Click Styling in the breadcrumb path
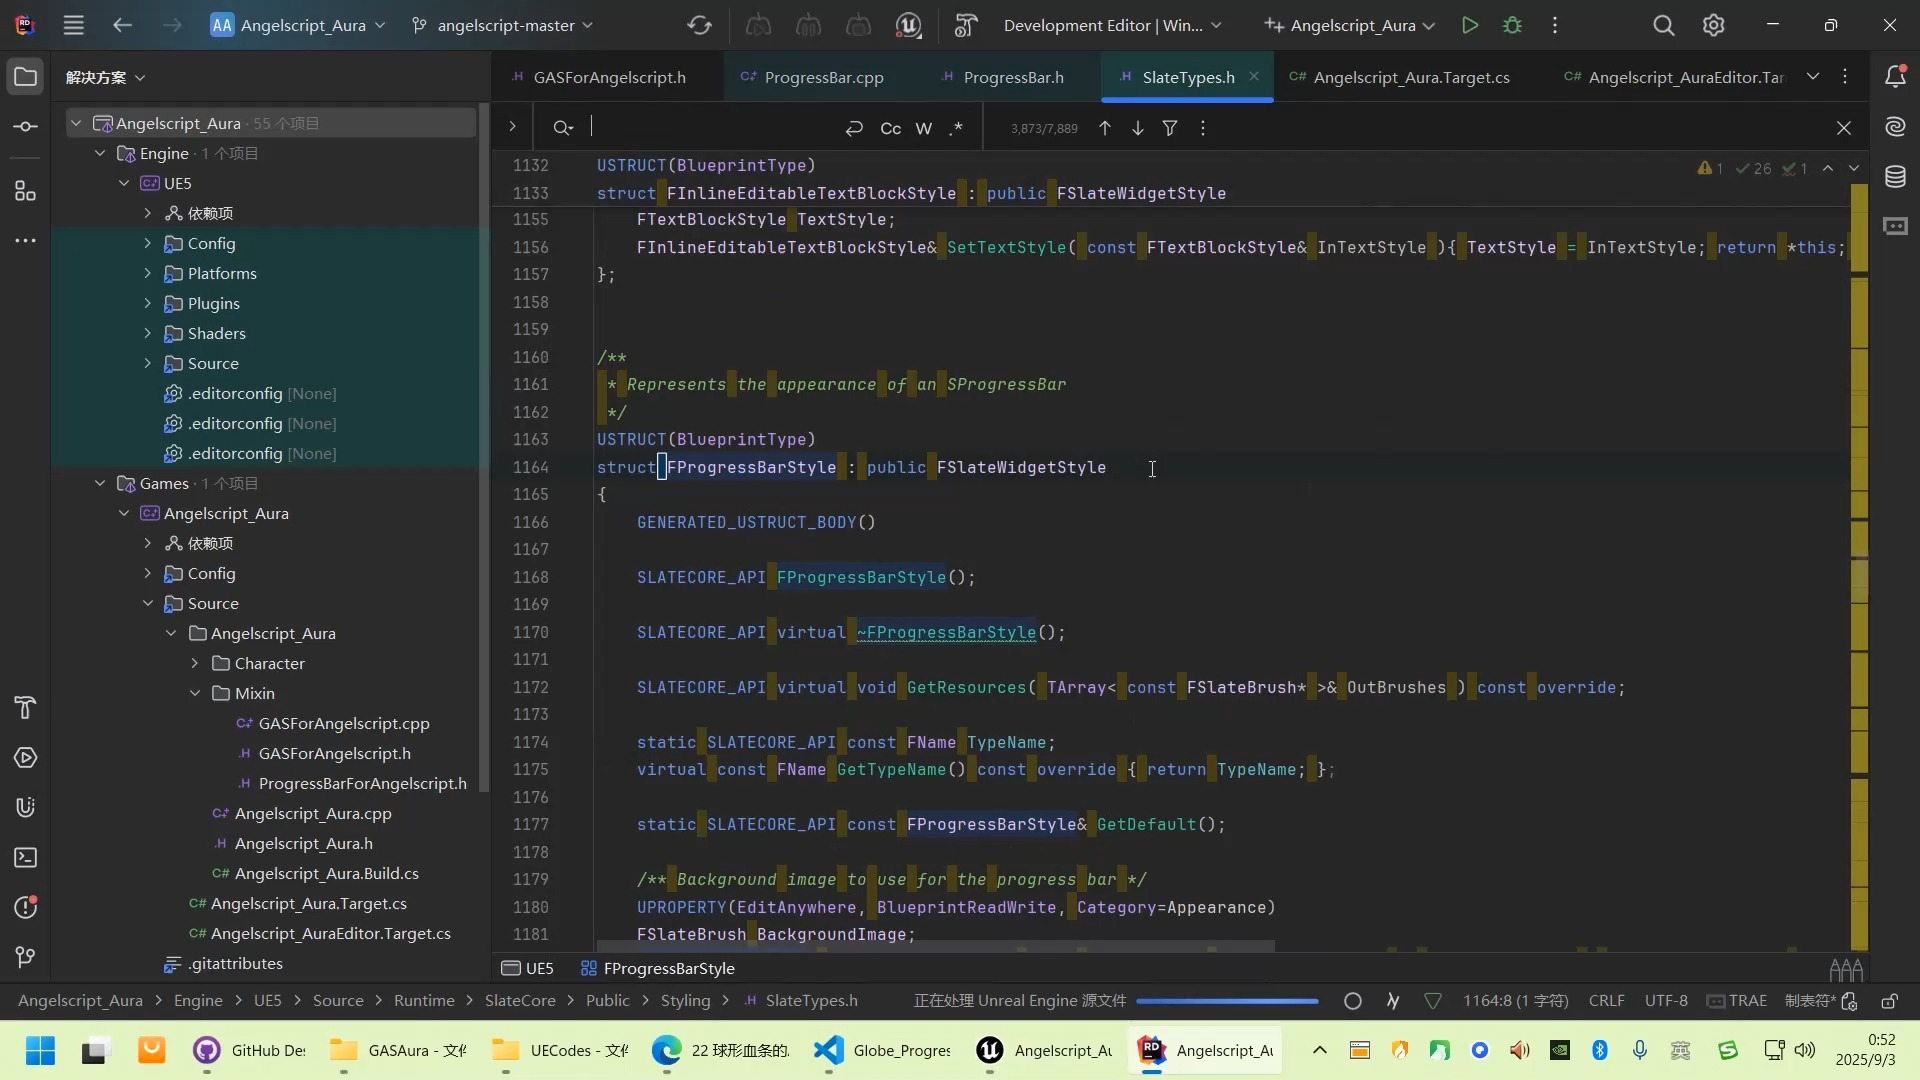 (684, 1001)
